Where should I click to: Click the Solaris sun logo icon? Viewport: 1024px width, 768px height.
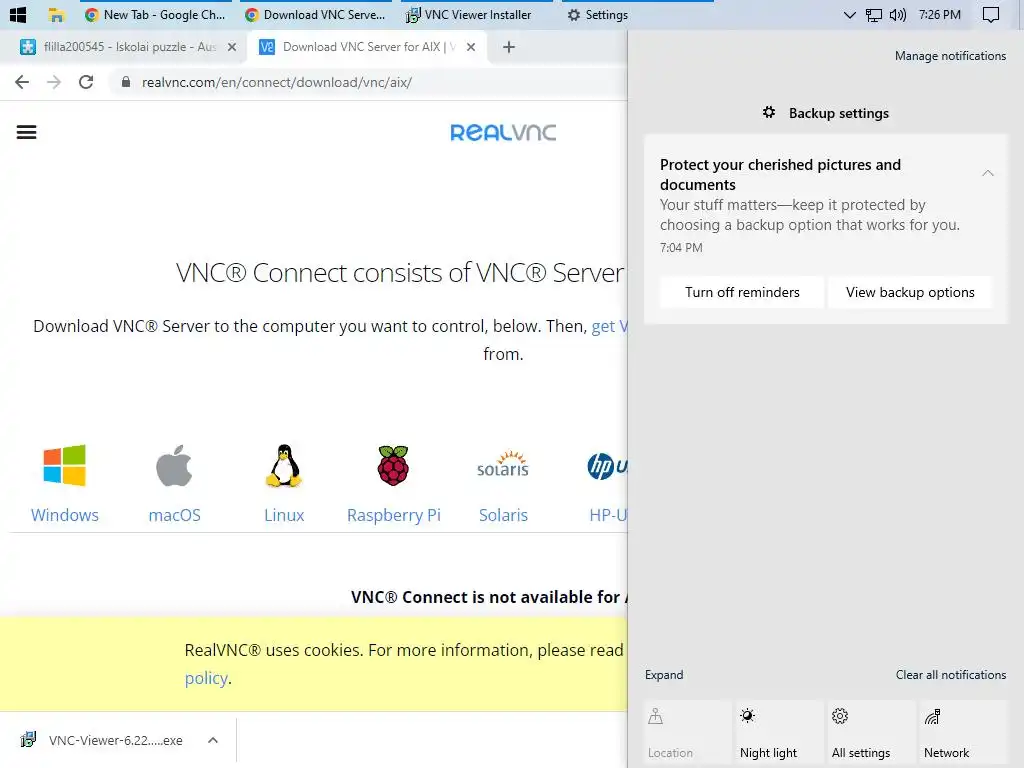(503, 464)
